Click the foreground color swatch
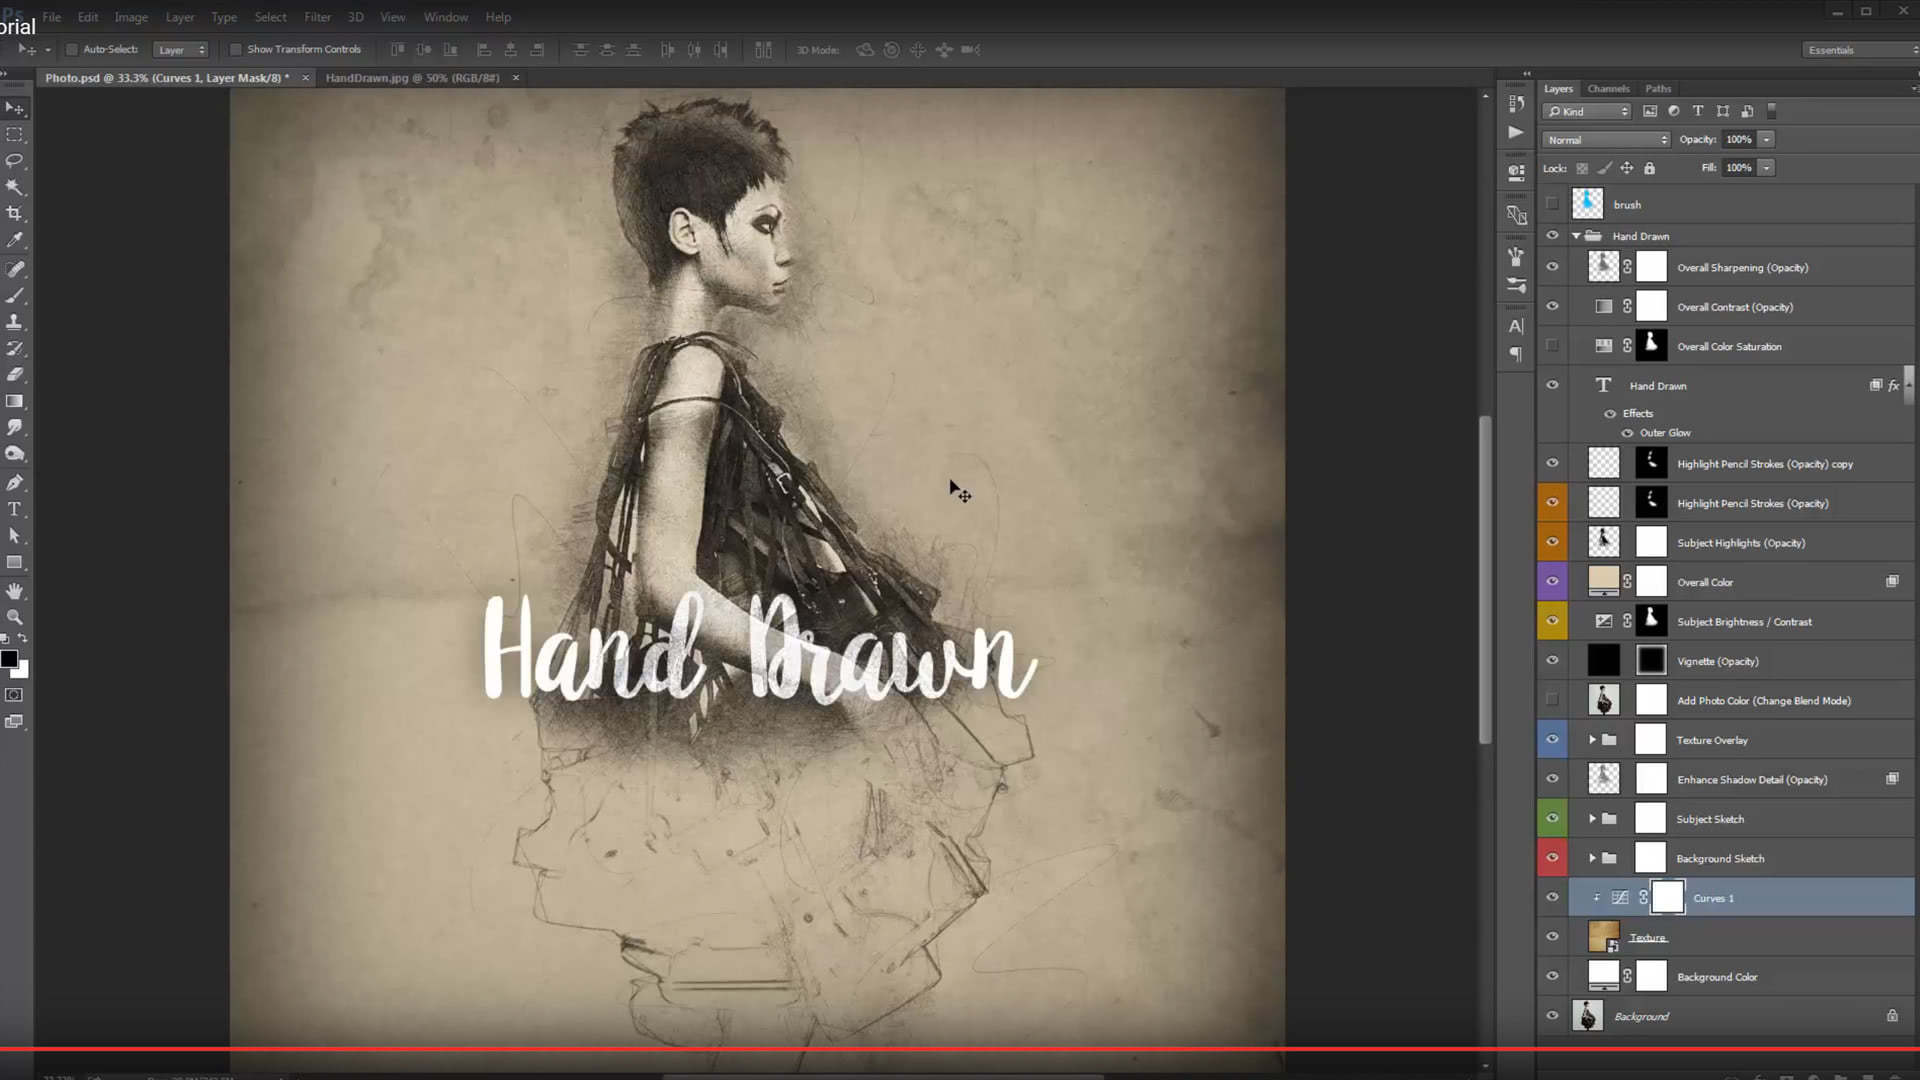 tap(9, 659)
